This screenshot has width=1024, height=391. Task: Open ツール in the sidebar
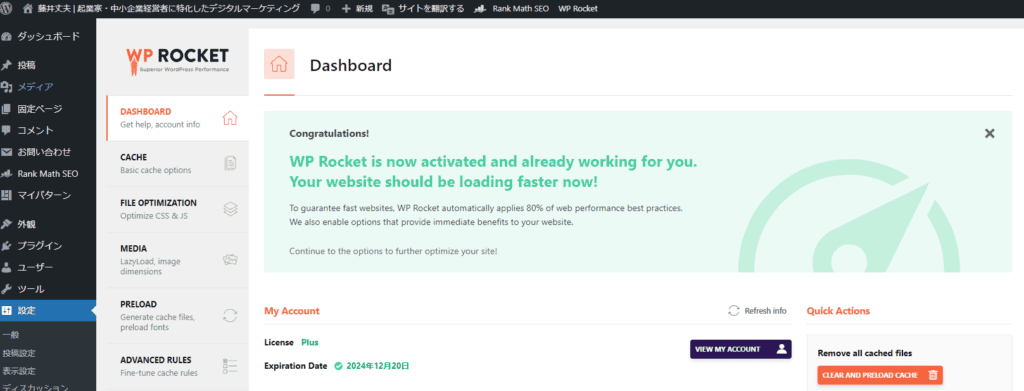click(x=48, y=289)
